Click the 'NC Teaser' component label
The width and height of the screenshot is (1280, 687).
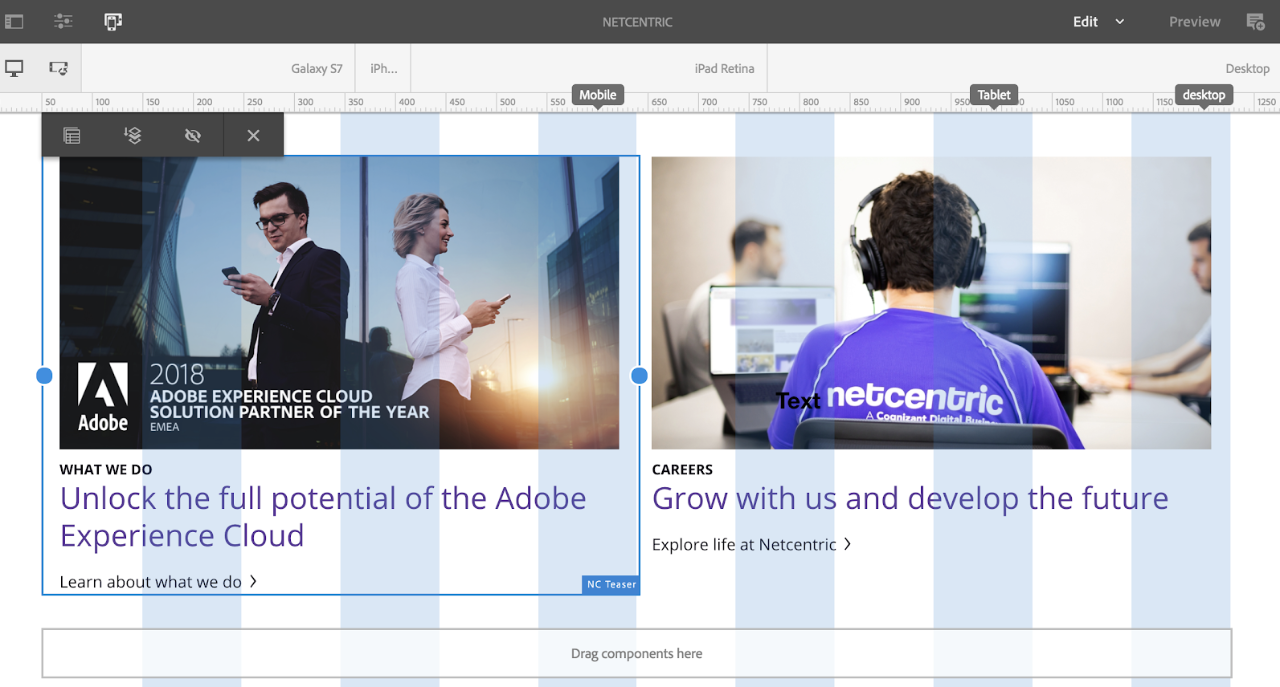tap(611, 584)
